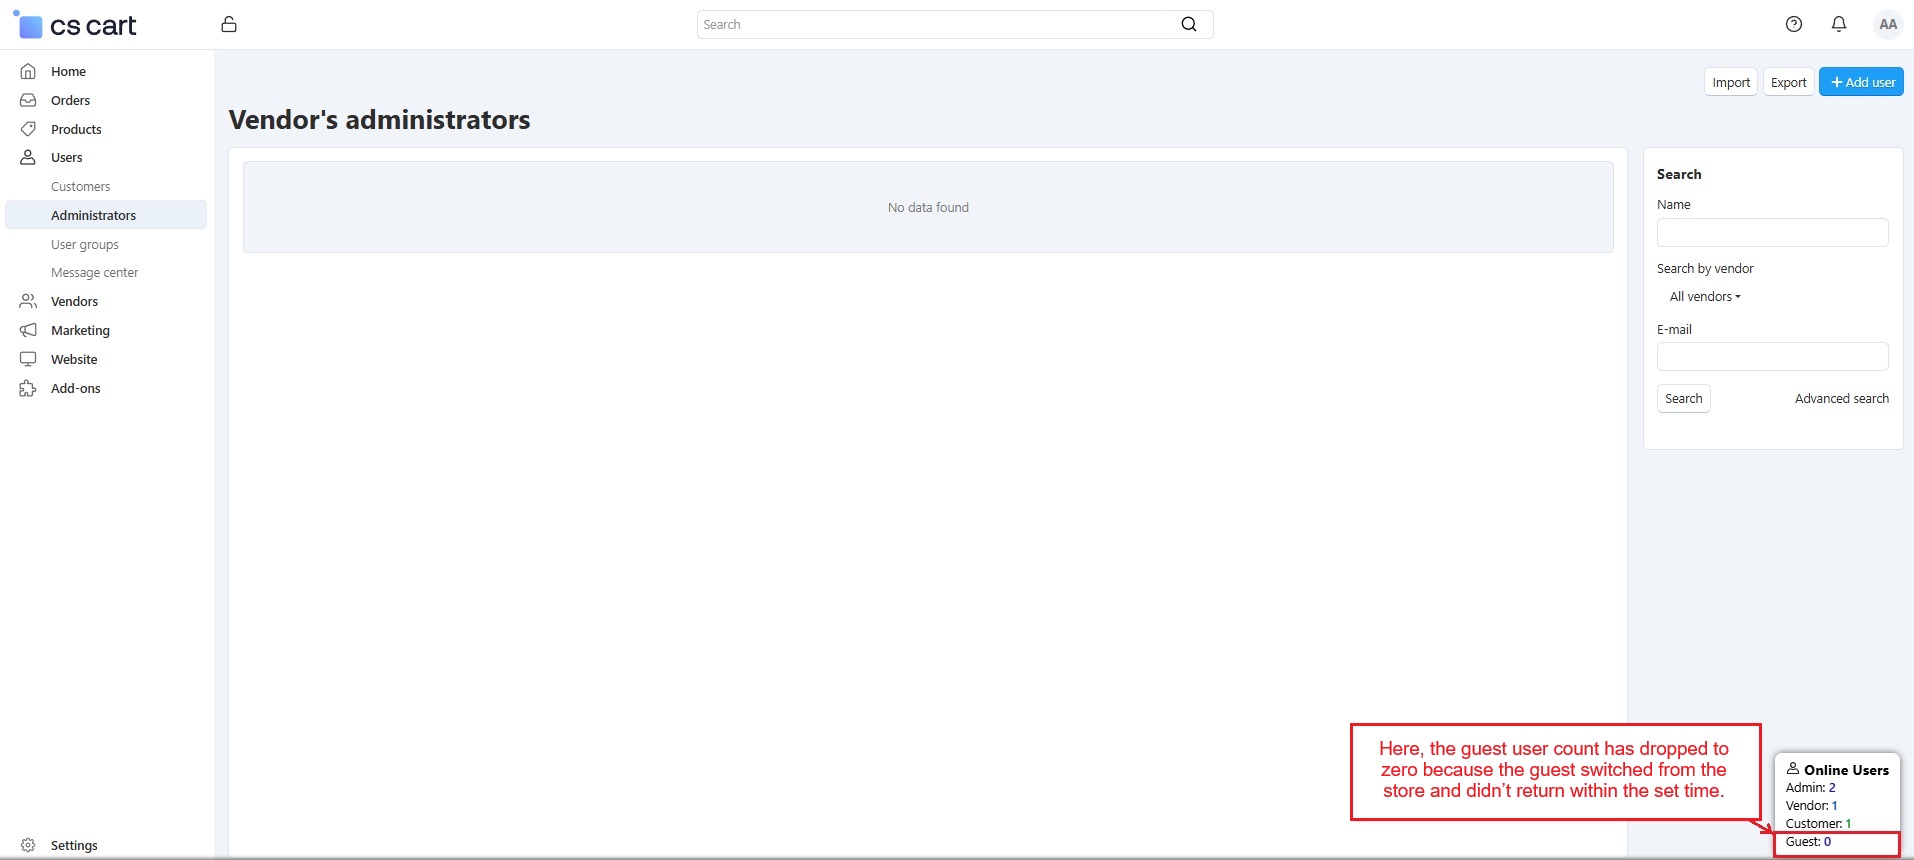Expand the Vendors sidebar menu

click(x=74, y=301)
